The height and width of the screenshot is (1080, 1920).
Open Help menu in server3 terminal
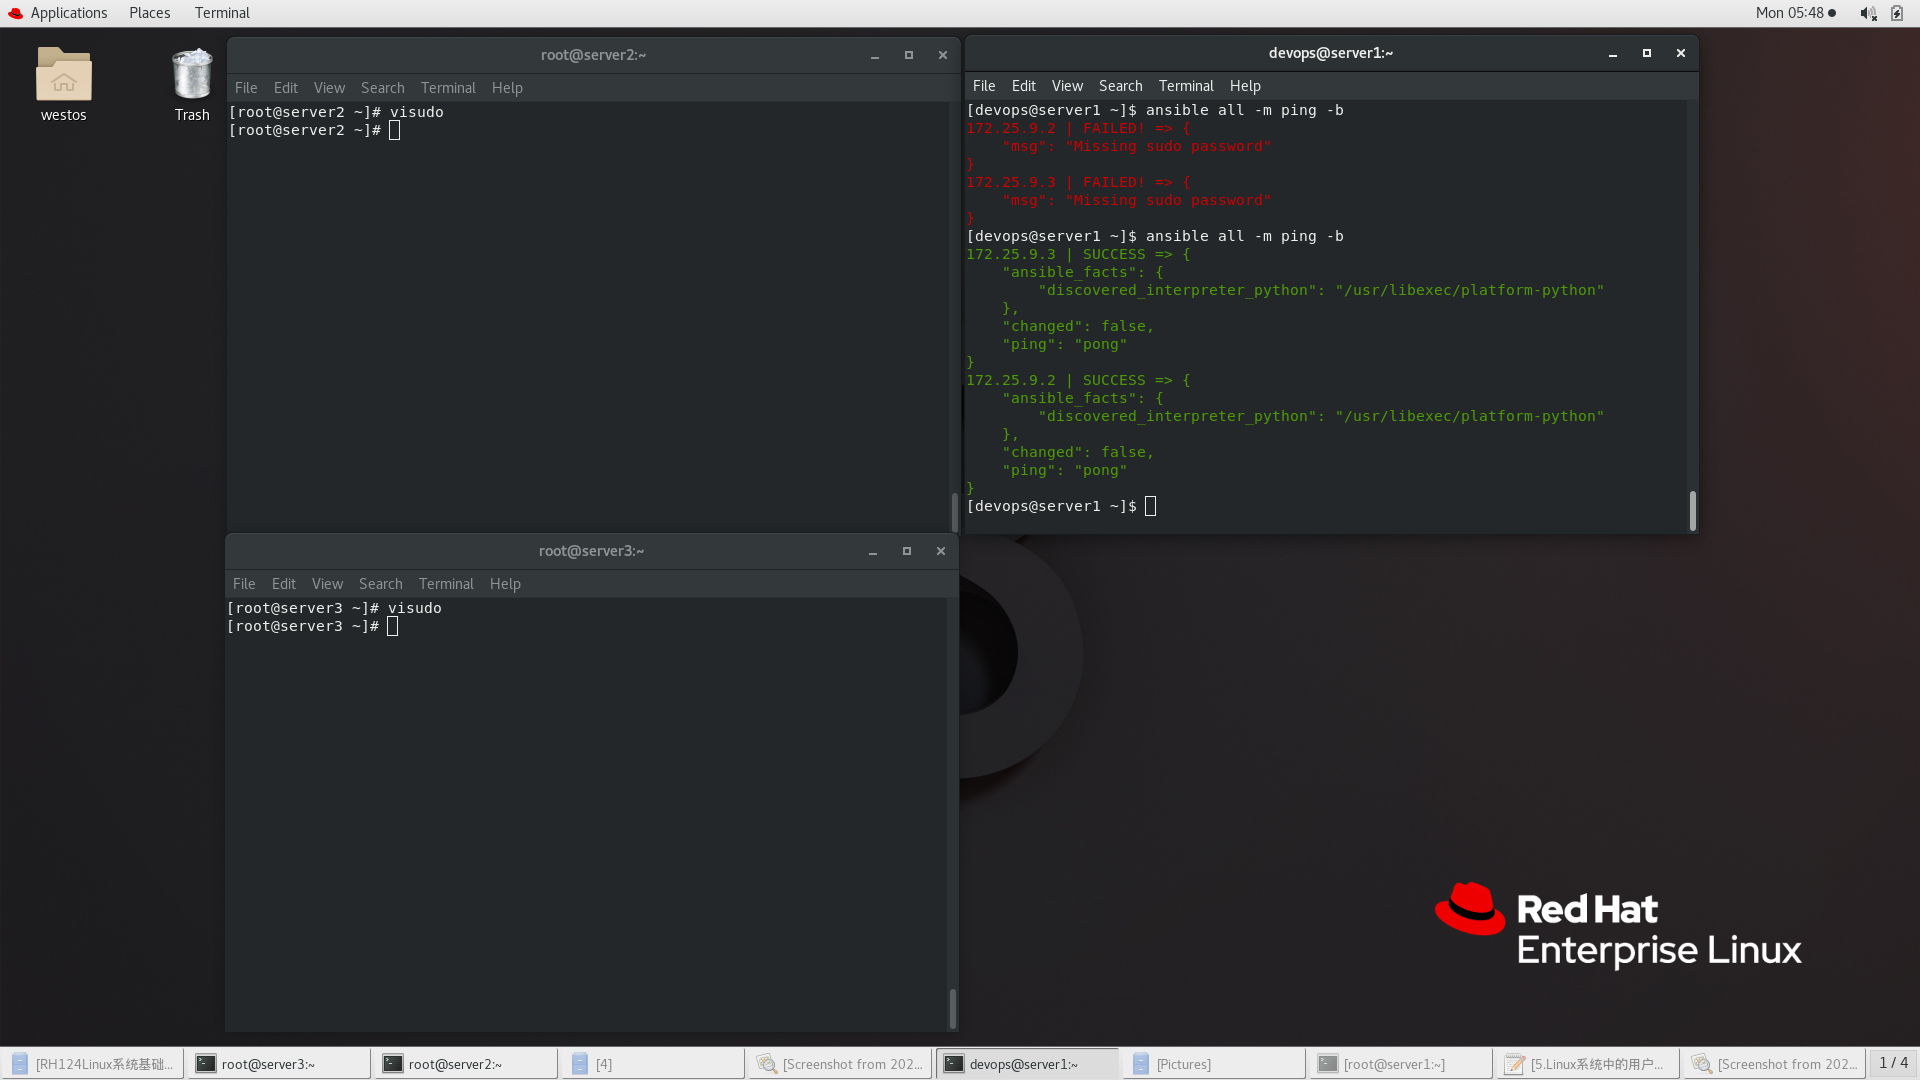tap(505, 584)
